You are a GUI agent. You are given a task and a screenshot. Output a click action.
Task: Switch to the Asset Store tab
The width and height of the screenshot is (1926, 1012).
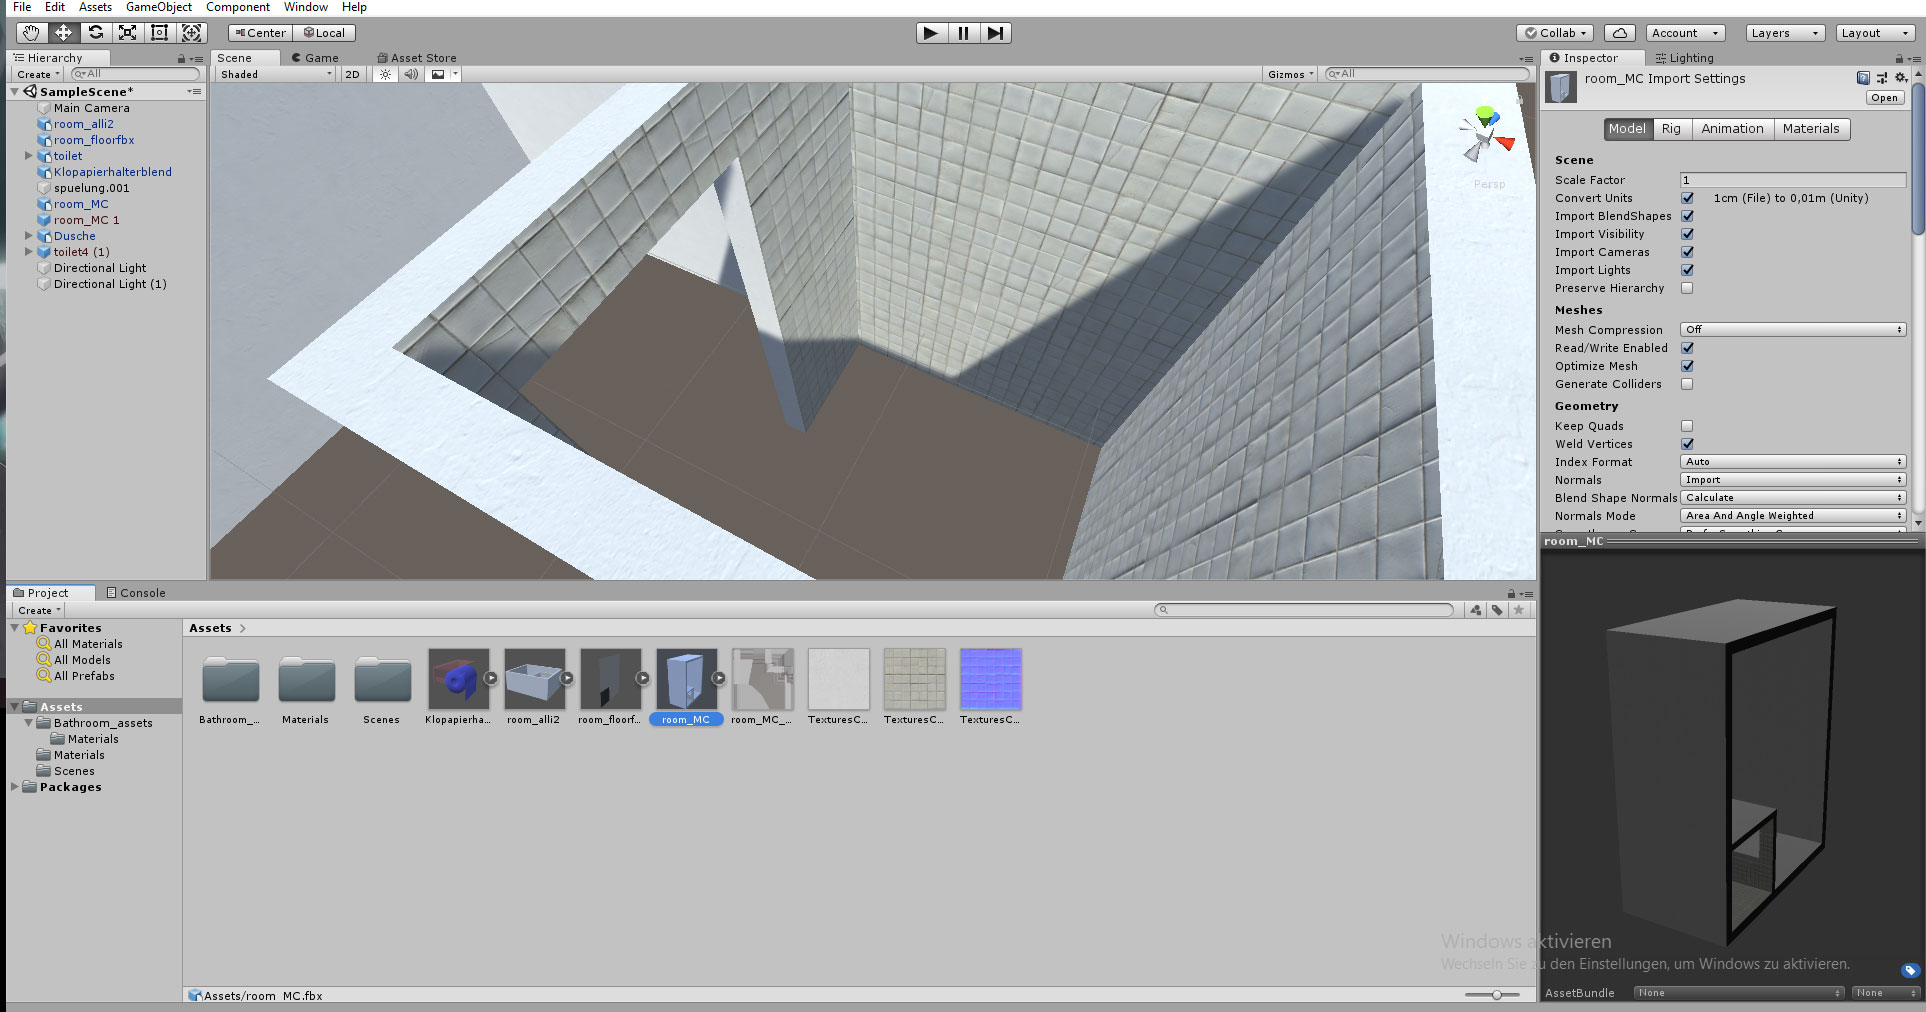pos(416,58)
